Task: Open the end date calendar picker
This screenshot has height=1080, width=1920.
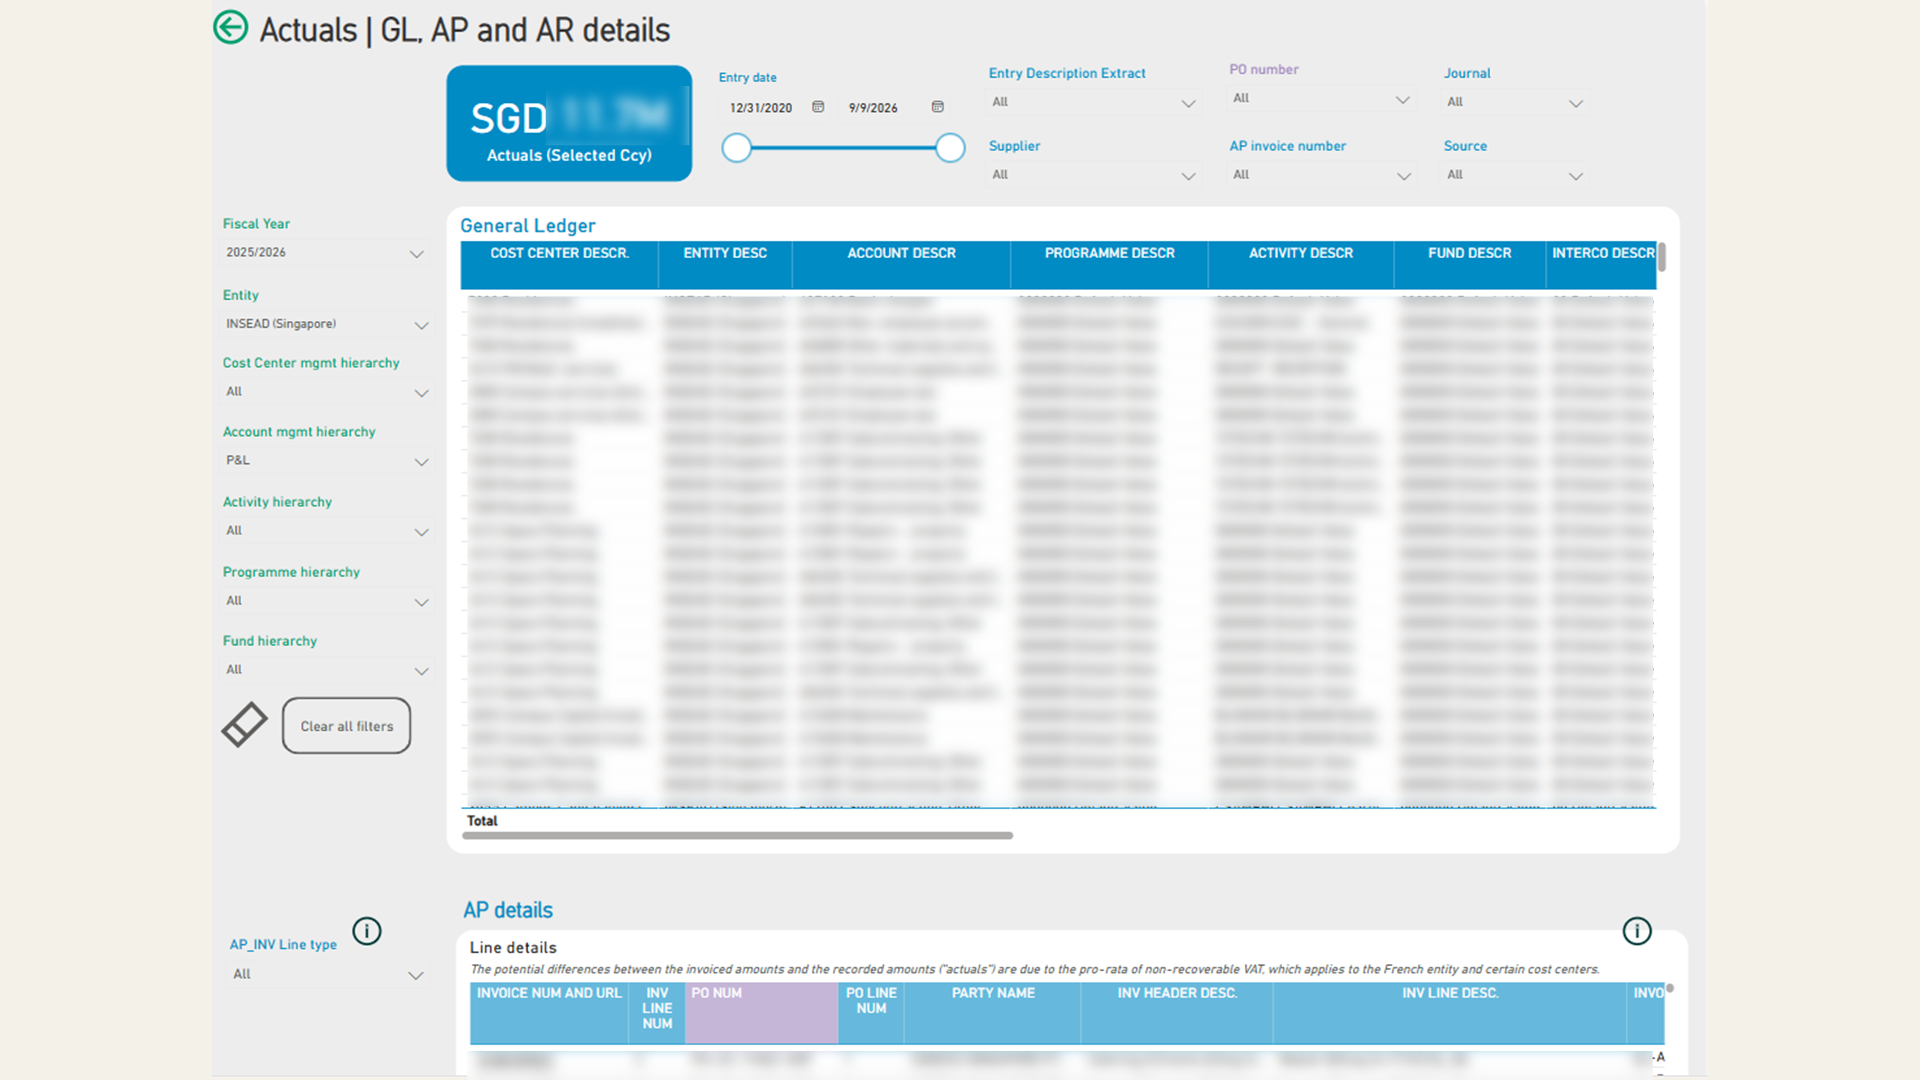Action: (938, 107)
